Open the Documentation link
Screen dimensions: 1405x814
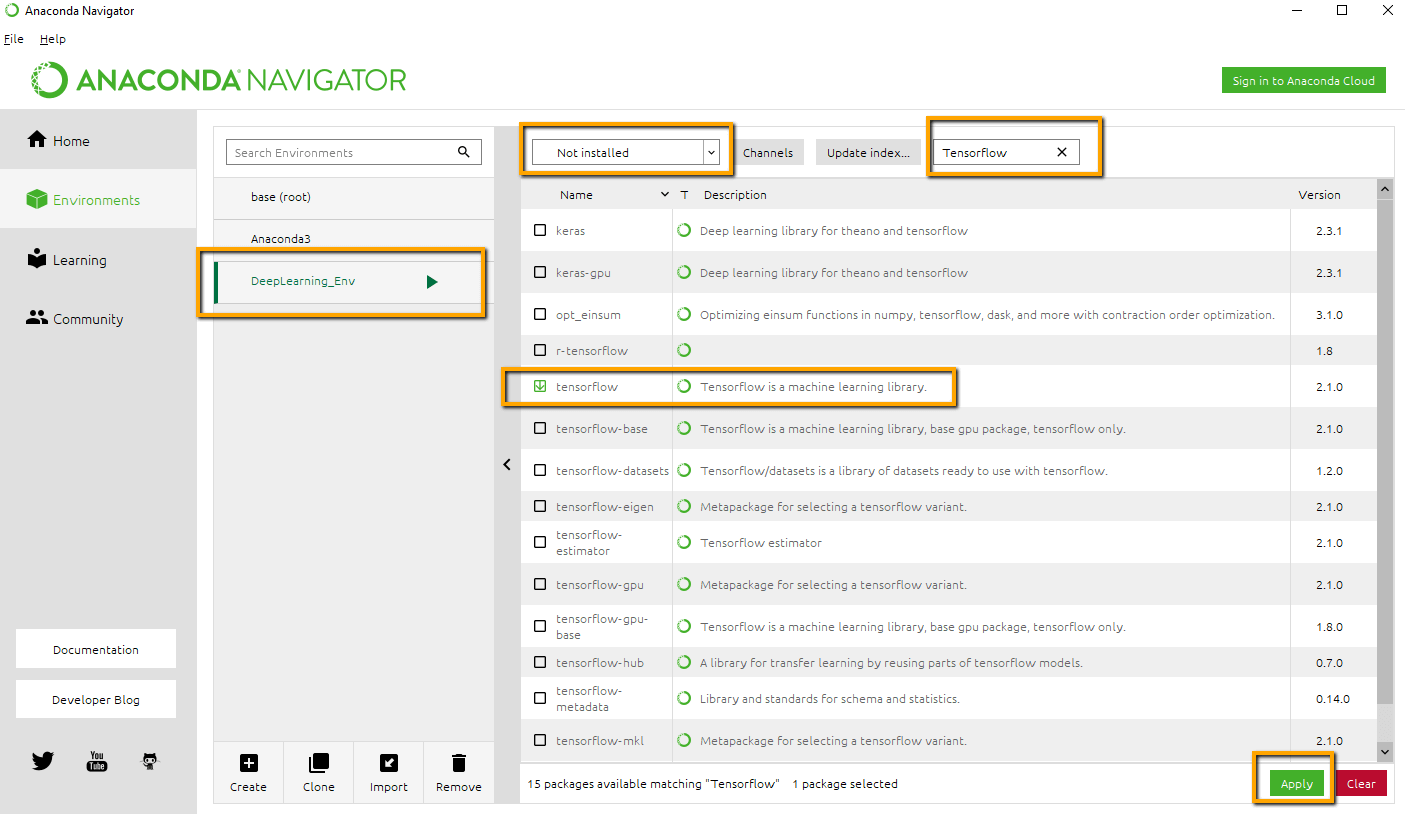(x=96, y=649)
